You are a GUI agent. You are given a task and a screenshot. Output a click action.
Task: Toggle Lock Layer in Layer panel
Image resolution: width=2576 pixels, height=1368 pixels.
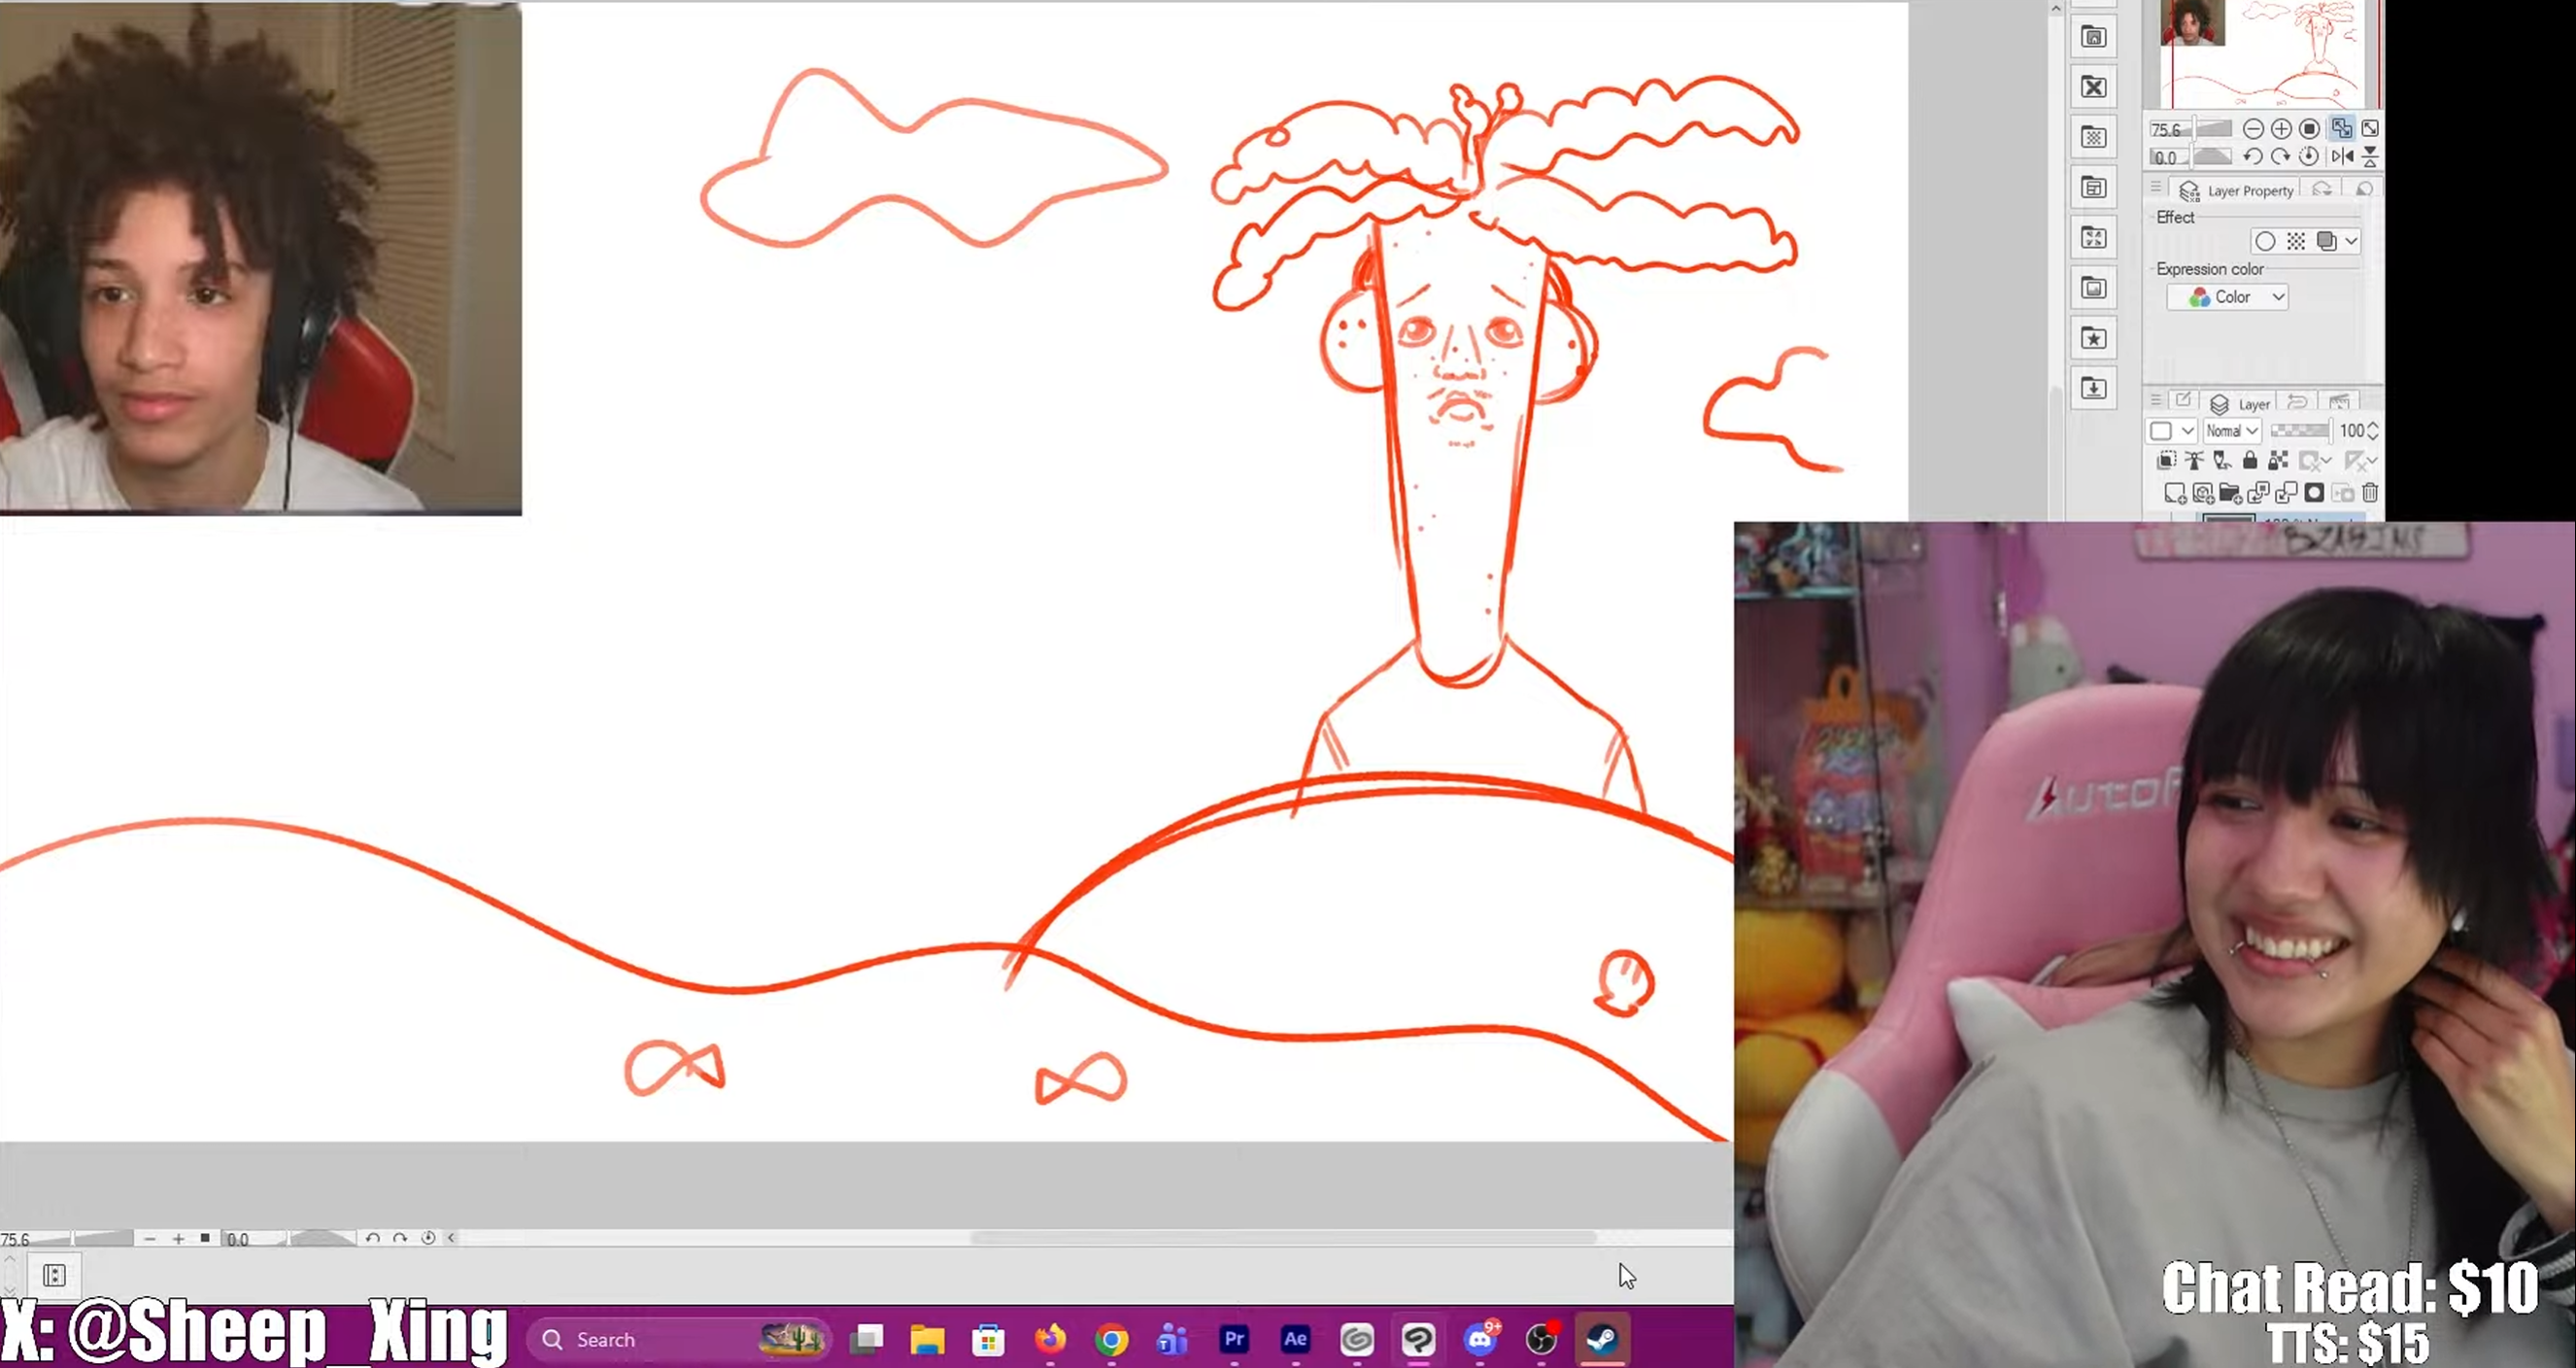(2250, 461)
